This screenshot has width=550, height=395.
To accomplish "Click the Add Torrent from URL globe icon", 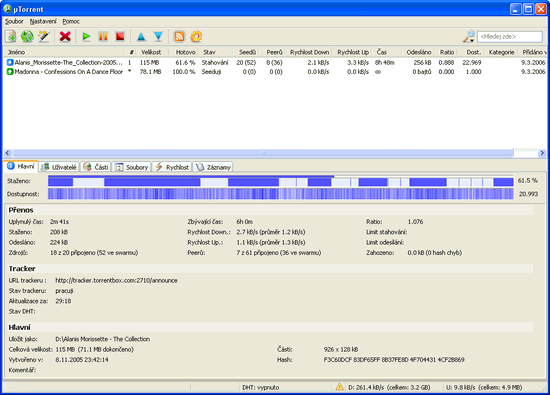I will [27, 36].
